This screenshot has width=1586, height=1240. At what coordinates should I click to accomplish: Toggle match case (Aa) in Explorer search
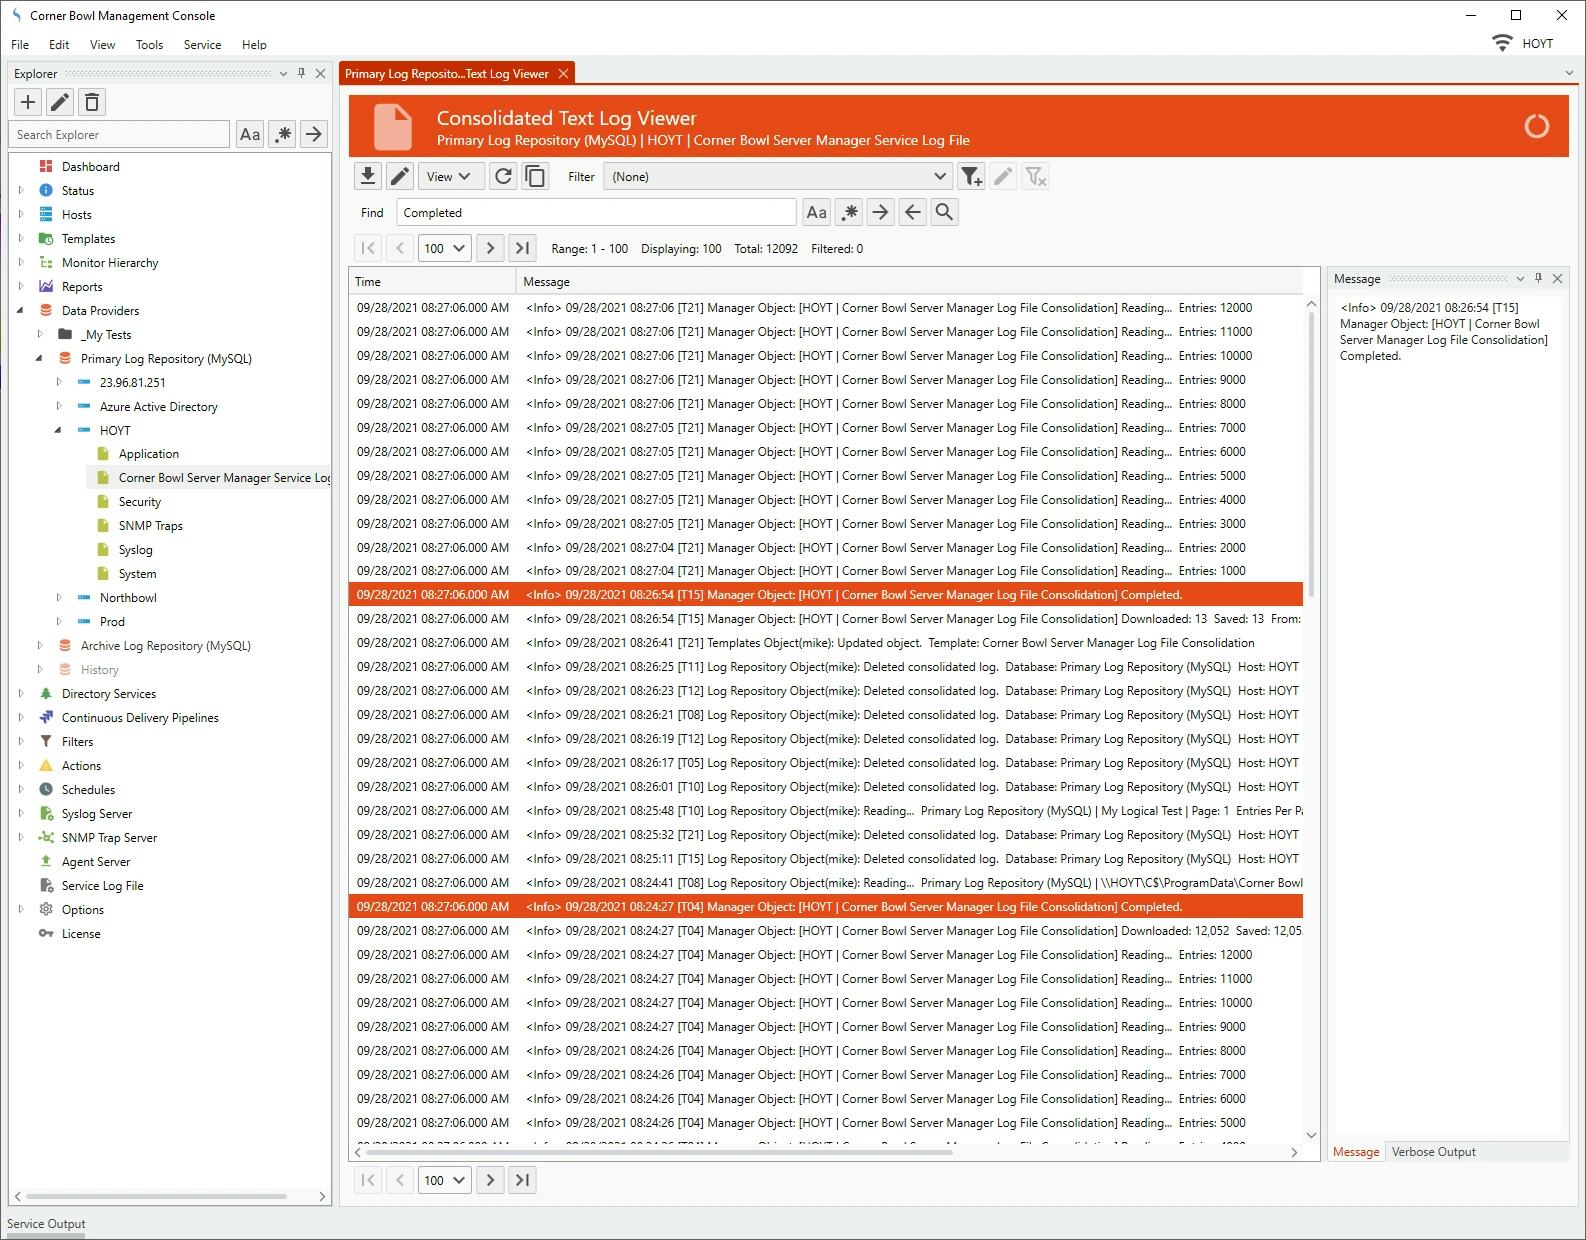pos(250,134)
